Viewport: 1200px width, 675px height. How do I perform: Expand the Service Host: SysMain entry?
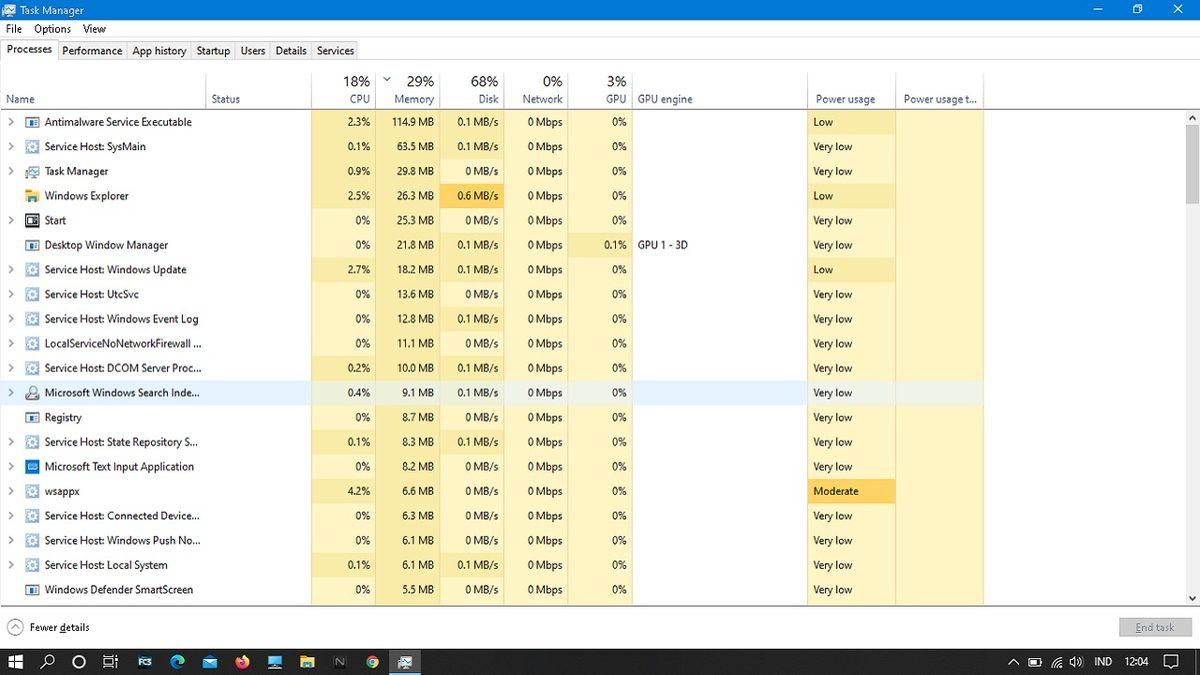click(10, 146)
